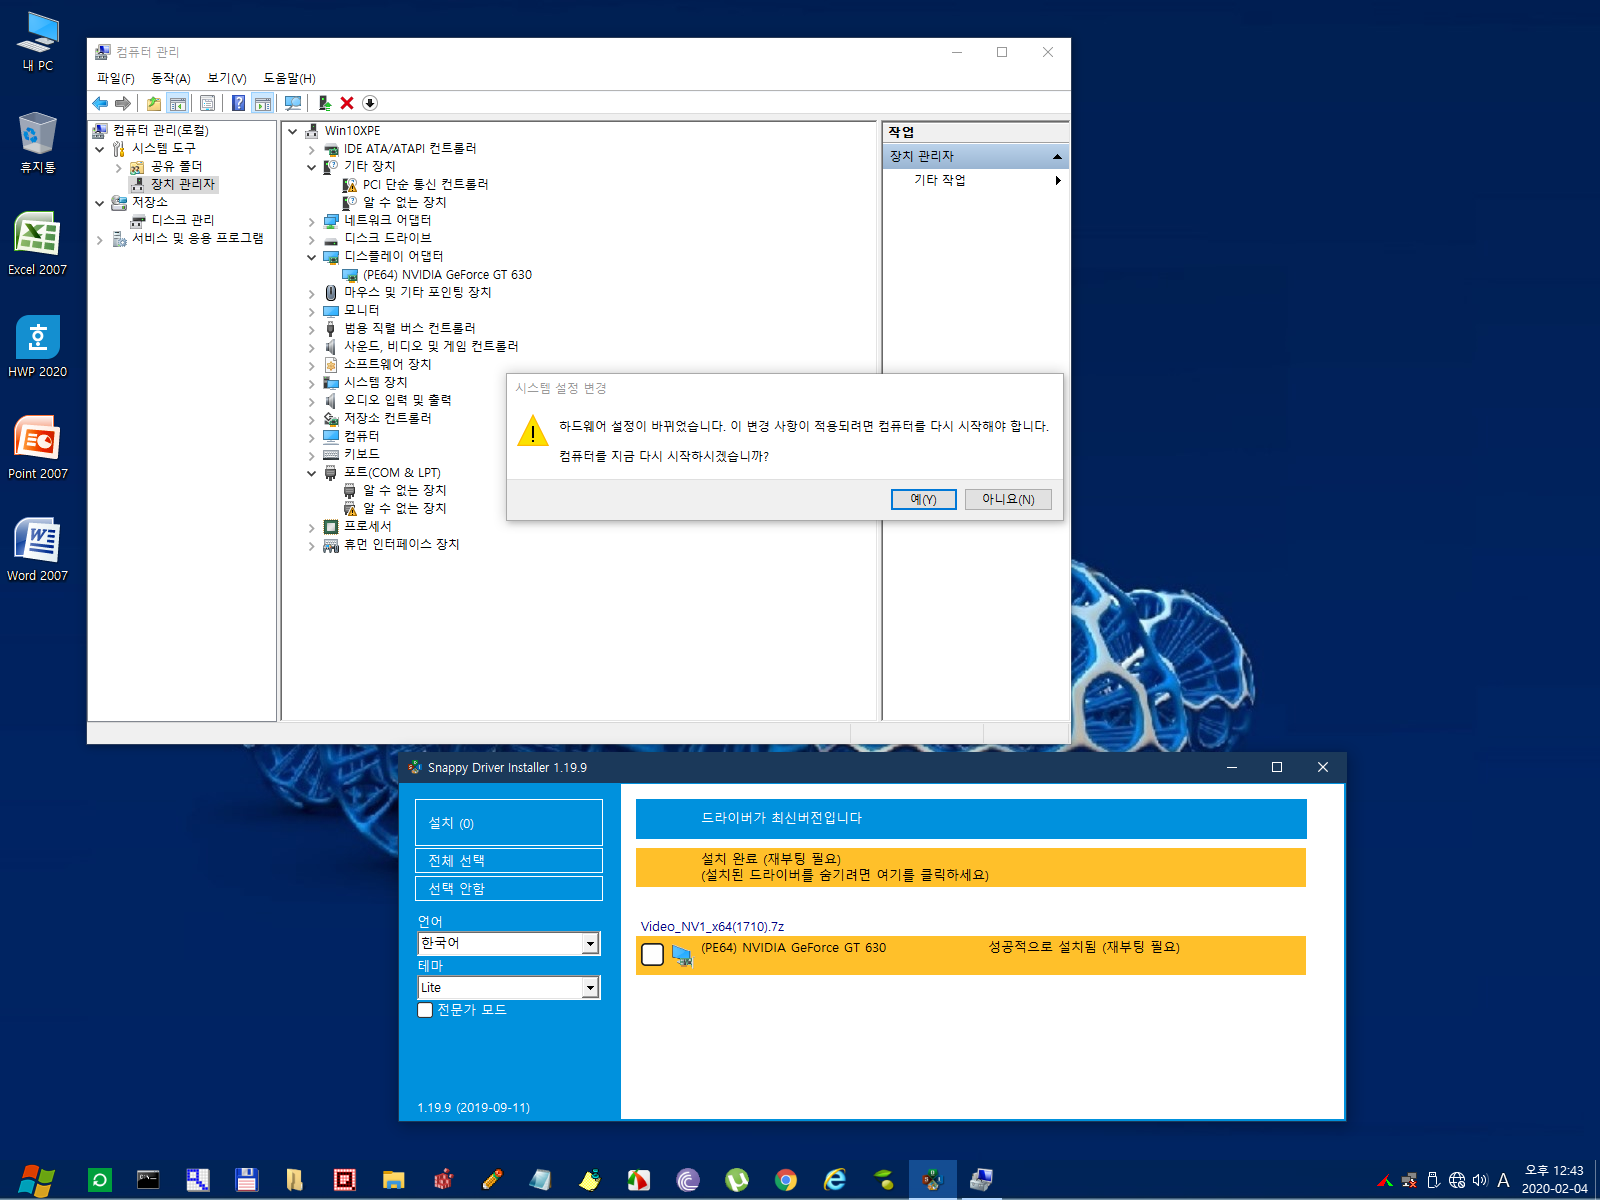Click the black down-arrow Disable device icon
This screenshot has width=1600, height=1200.
[370, 103]
